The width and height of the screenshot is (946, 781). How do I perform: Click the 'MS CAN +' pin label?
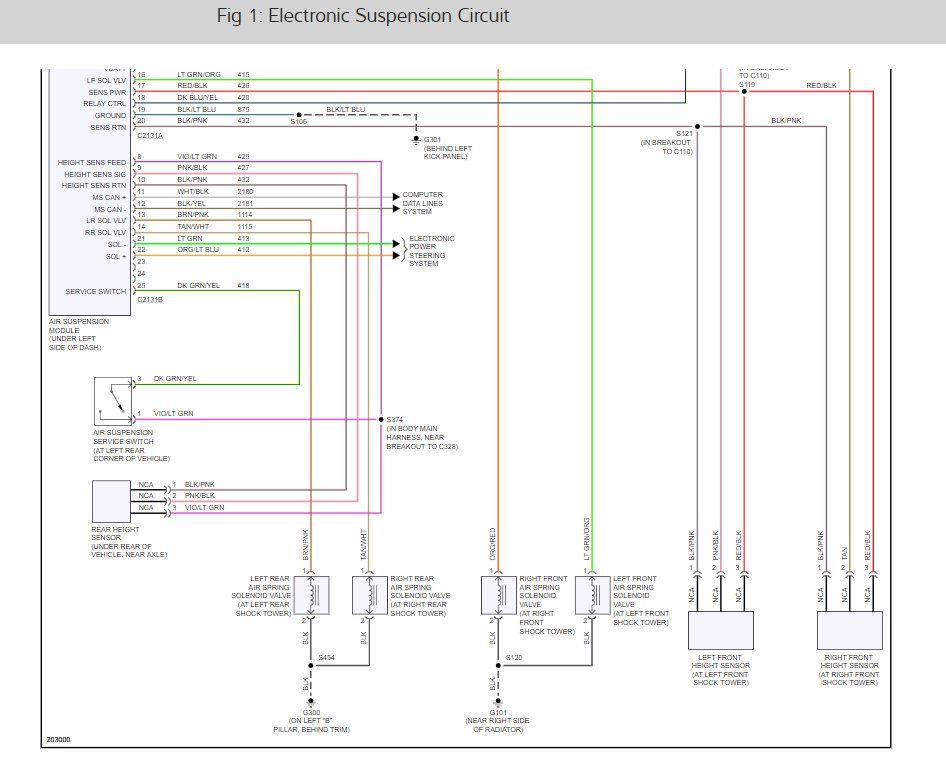click(109, 197)
